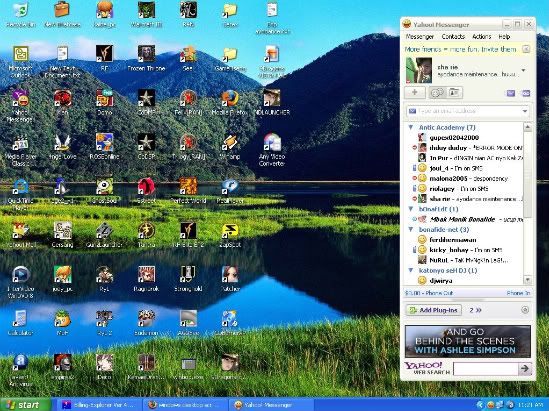Collapse the Antic Academy (7) group

(411, 127)
